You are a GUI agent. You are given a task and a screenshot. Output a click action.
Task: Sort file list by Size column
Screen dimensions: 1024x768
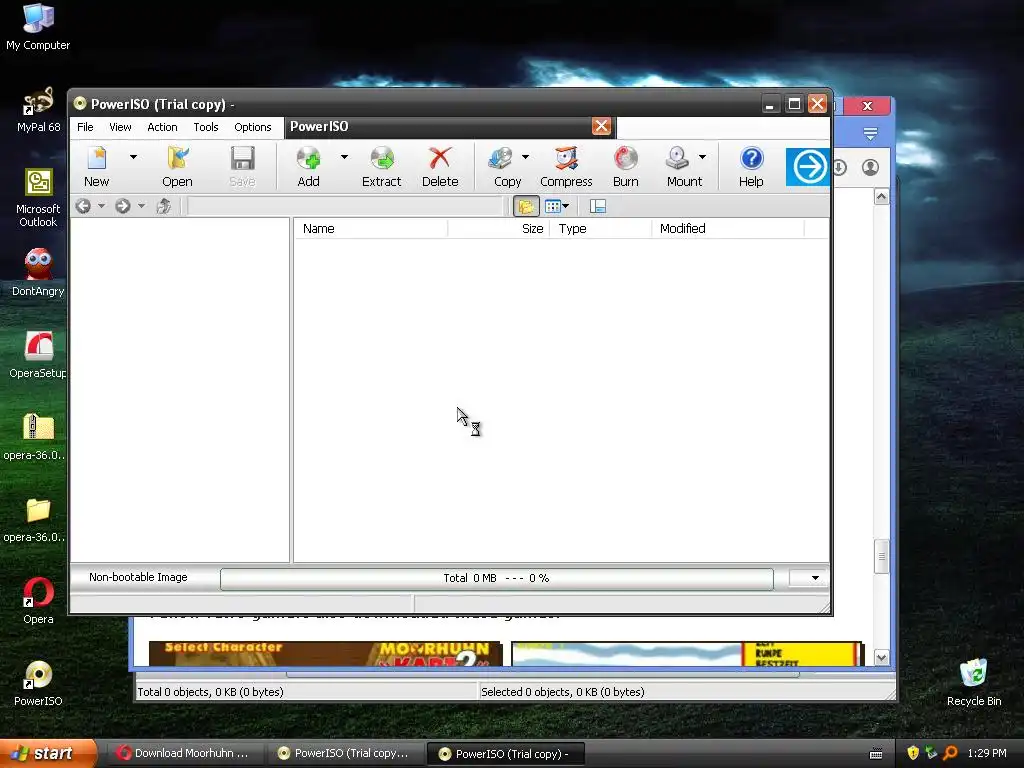[498, 229]
